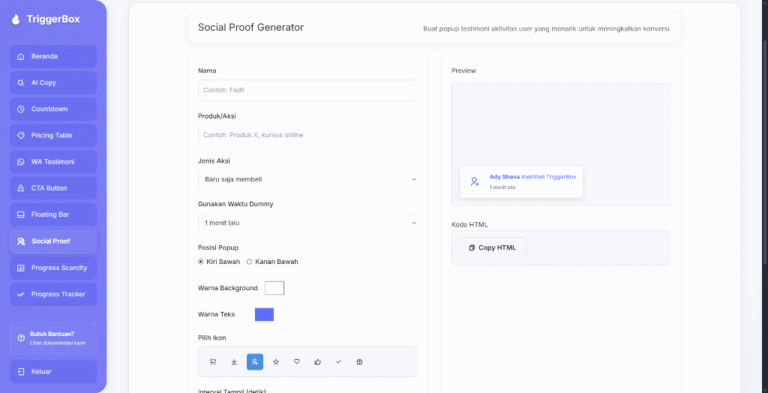Go to Pricing Table menu

click(x=53, y=136)
